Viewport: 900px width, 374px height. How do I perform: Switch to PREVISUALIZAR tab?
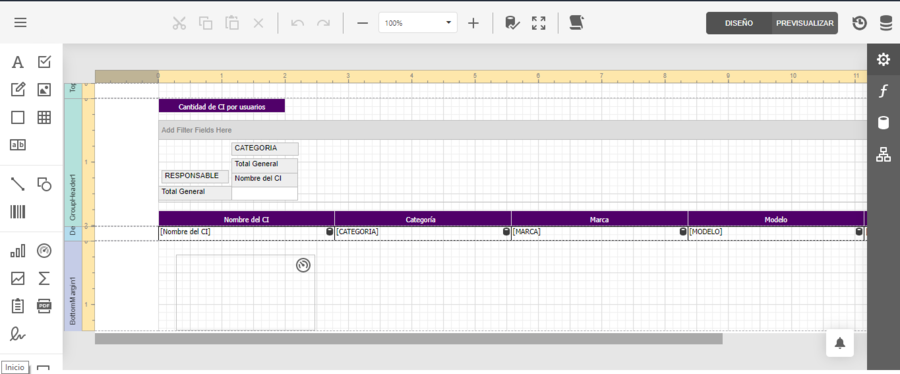click(x=805, y=23)
